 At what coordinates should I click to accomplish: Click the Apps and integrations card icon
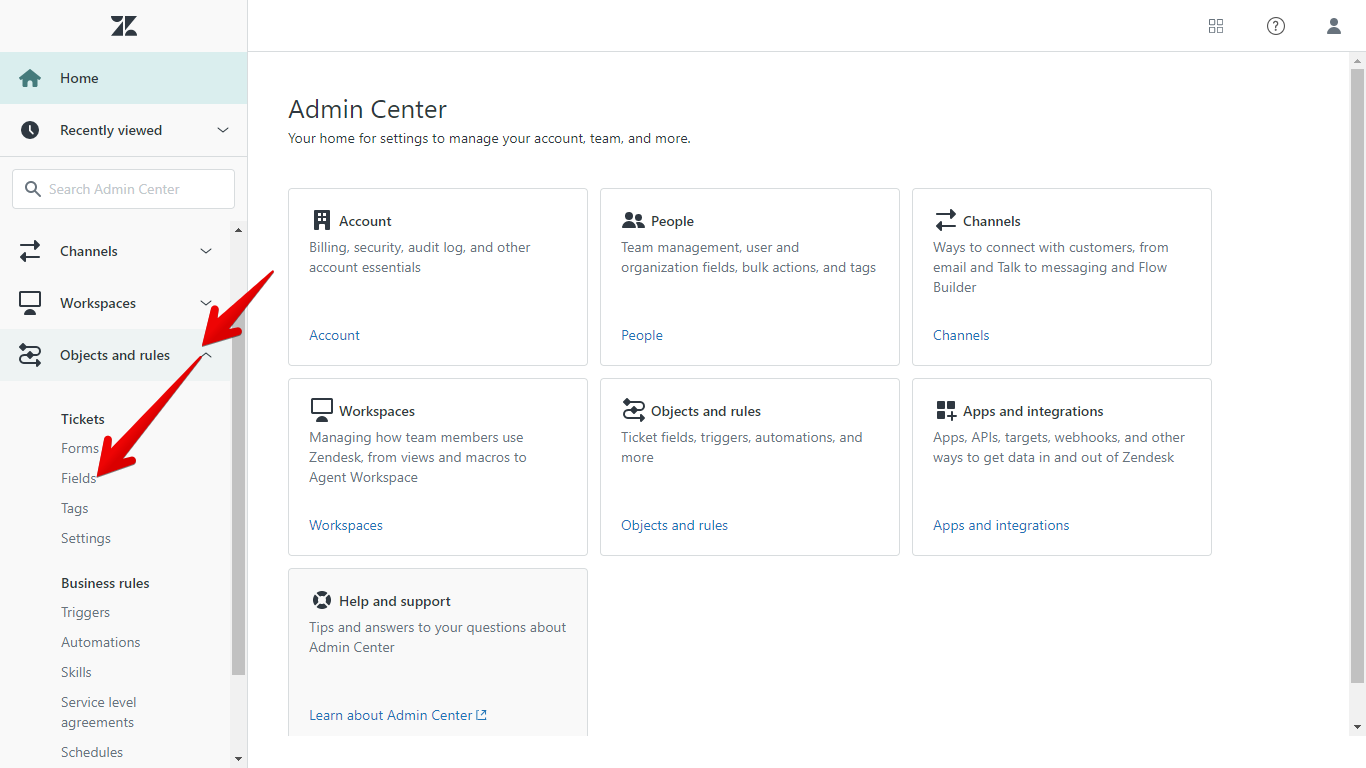(x=945, y=410)
